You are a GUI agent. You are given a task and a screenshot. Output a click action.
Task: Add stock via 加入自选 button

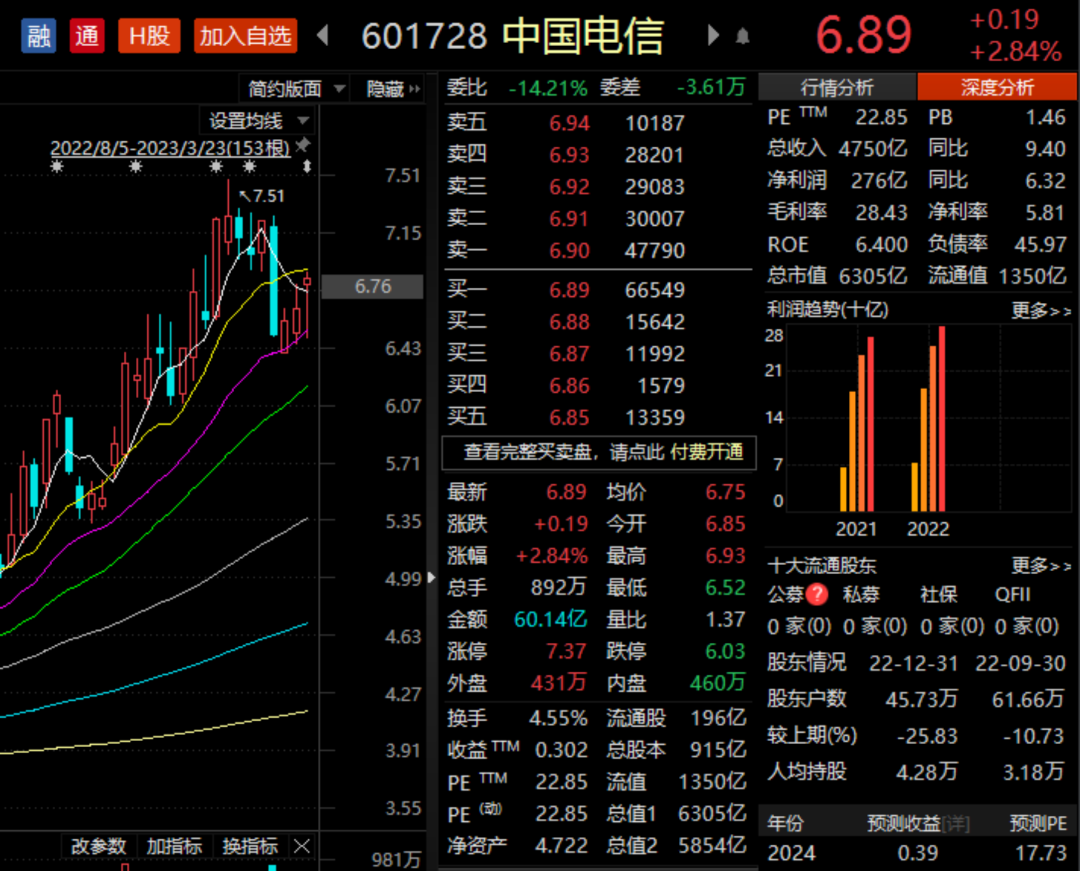click(x=245, y=35)
